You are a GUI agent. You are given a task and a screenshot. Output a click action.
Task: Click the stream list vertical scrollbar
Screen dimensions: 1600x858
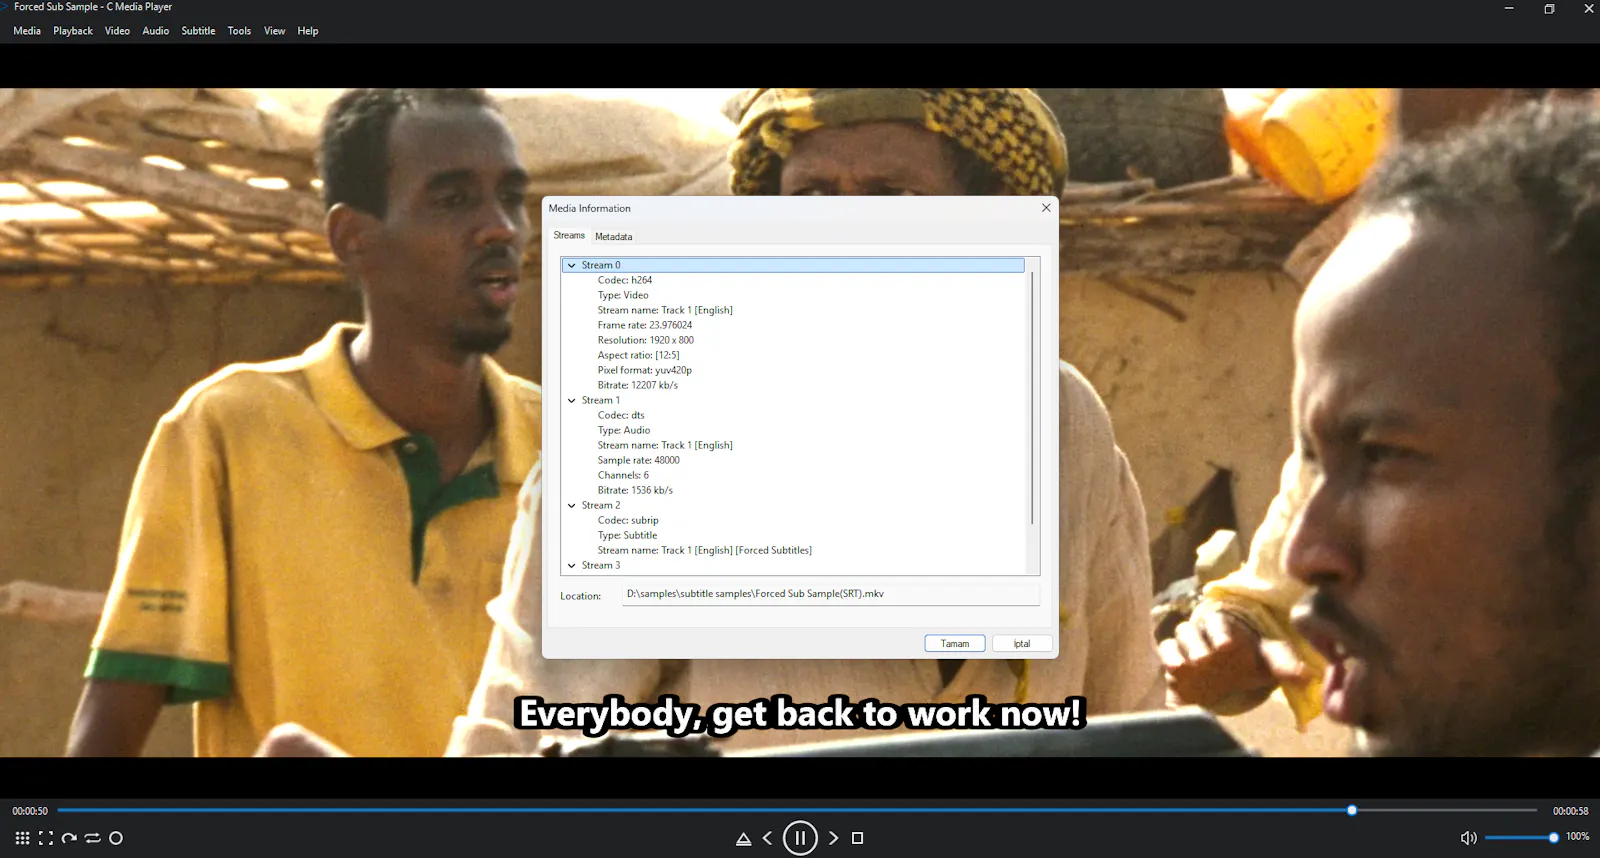[1032, 397]
